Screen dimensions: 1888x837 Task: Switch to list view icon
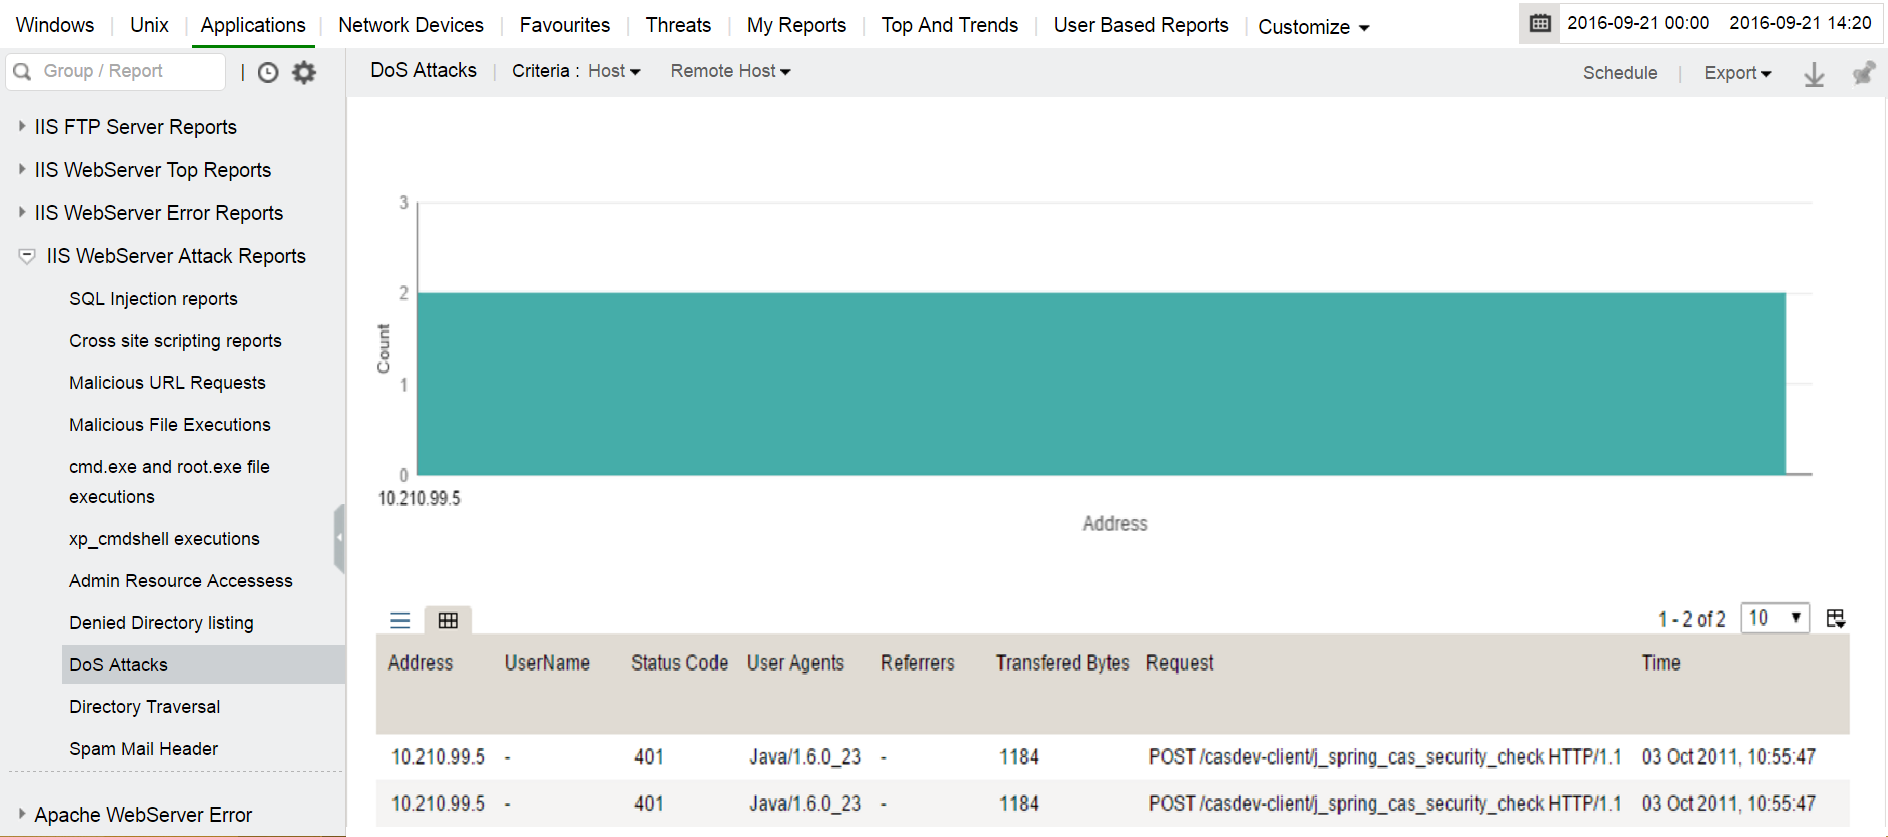pos(400,620)
